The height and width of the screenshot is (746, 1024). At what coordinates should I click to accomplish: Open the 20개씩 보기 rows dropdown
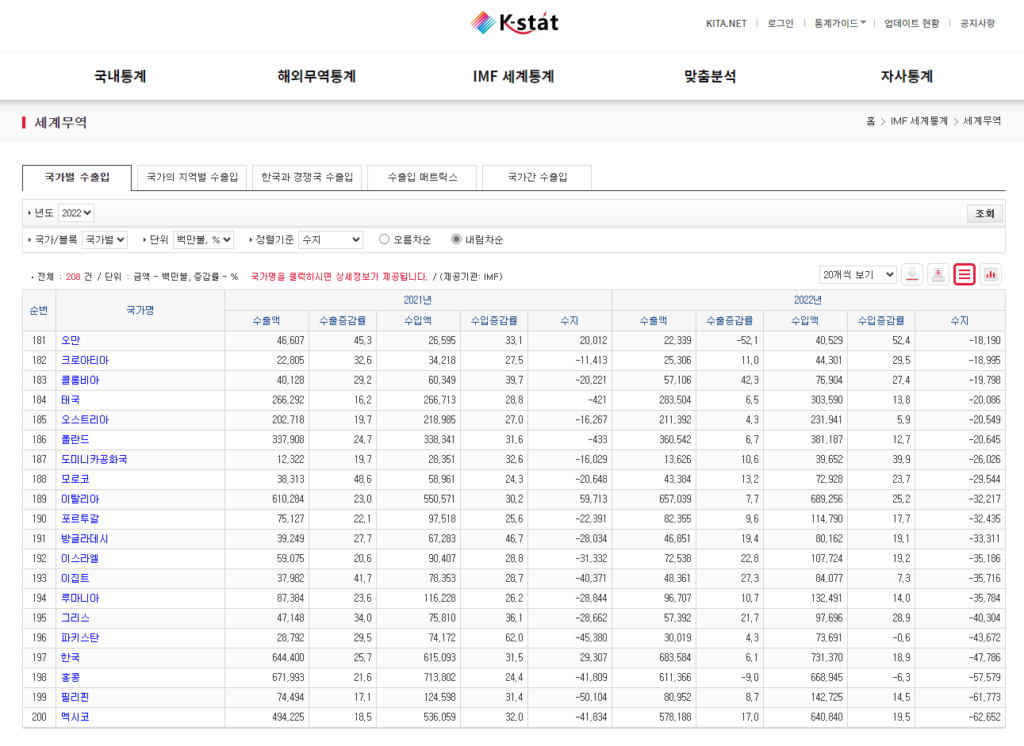[x=858, y=275]
